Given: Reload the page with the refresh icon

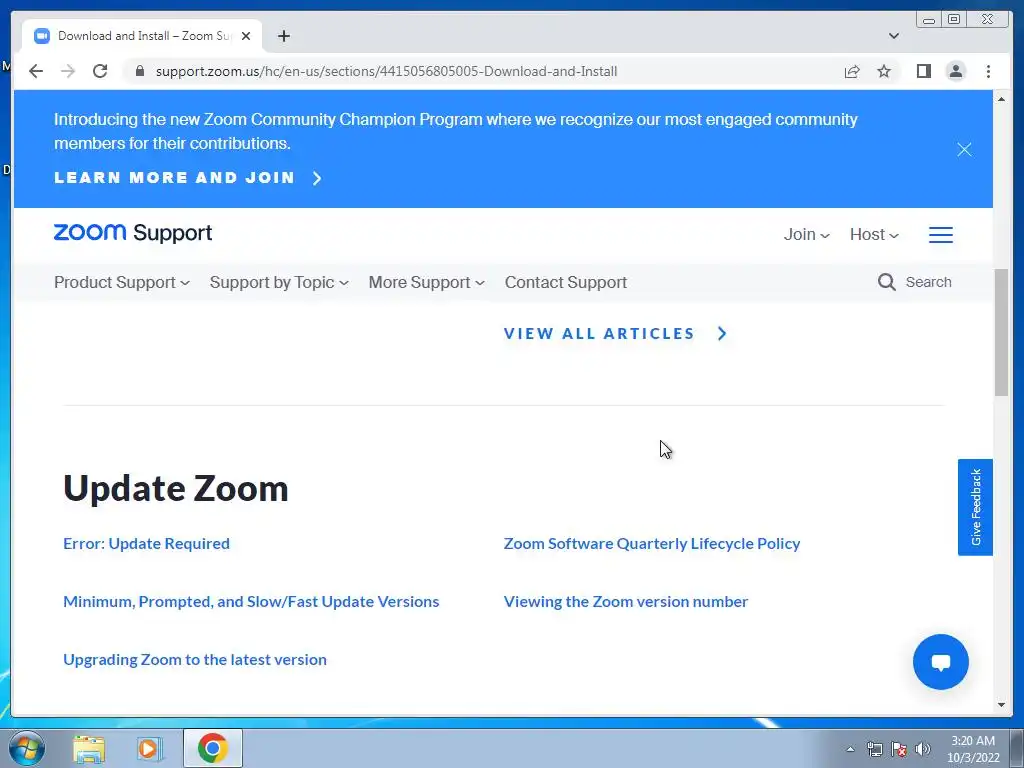Looking at the screenshot, I should point(100,71).
